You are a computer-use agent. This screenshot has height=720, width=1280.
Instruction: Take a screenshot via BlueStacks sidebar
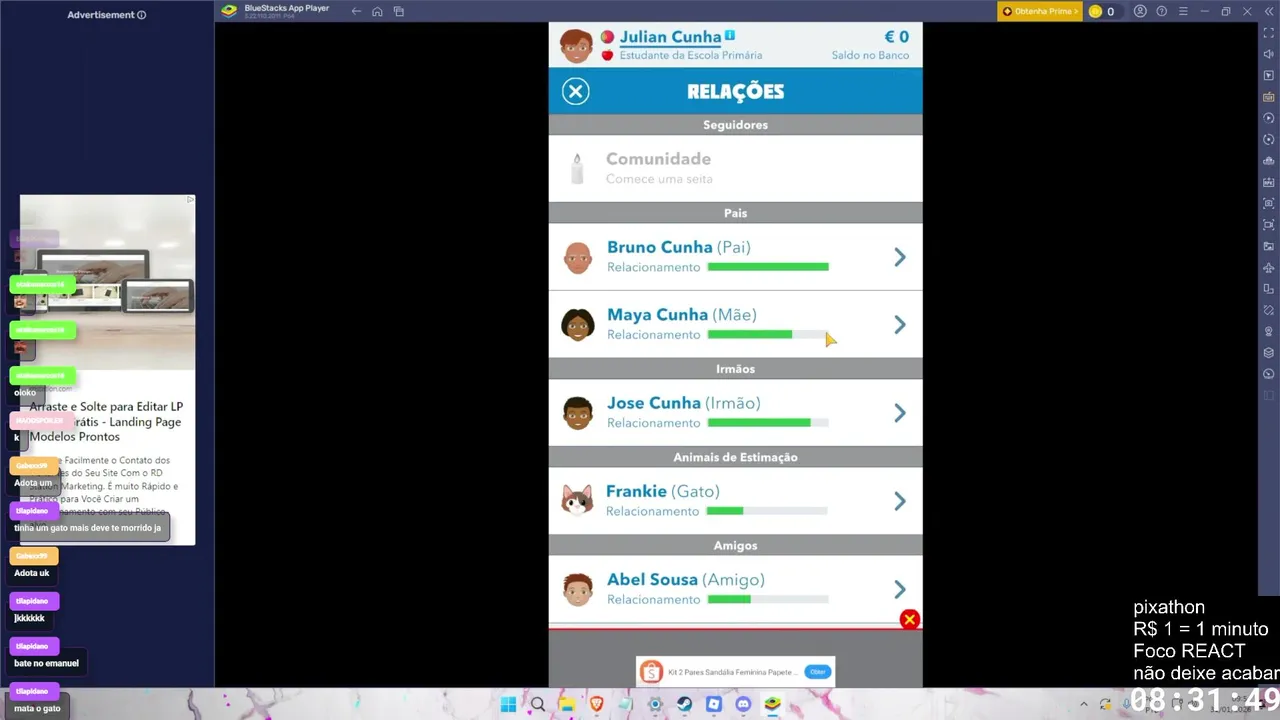1269,203
